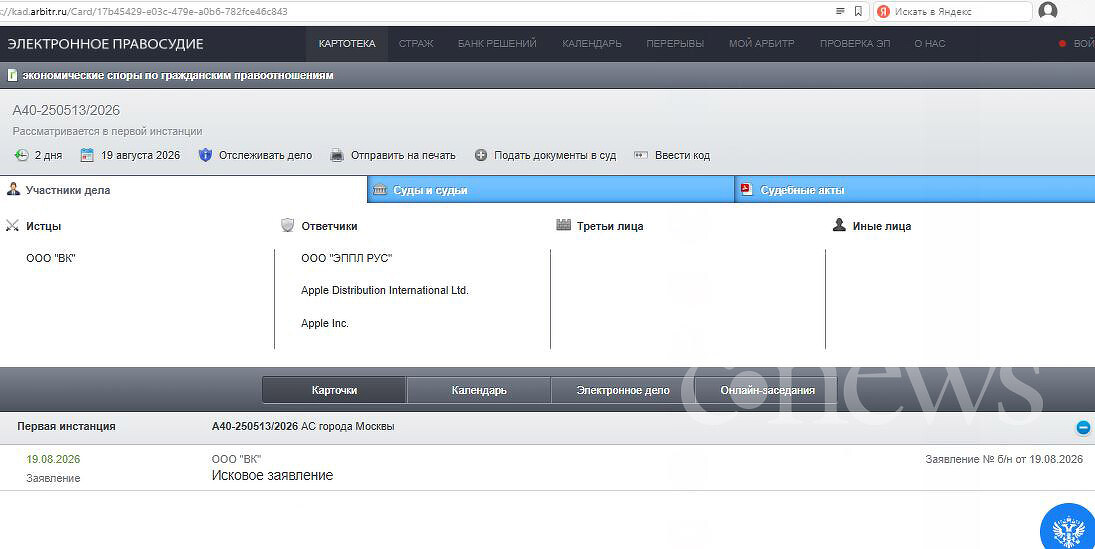Screen dimensions: 1095x549
Task: Click the courthouse icon on 'Суды и судьи' tab
Action: pos(380,189)
